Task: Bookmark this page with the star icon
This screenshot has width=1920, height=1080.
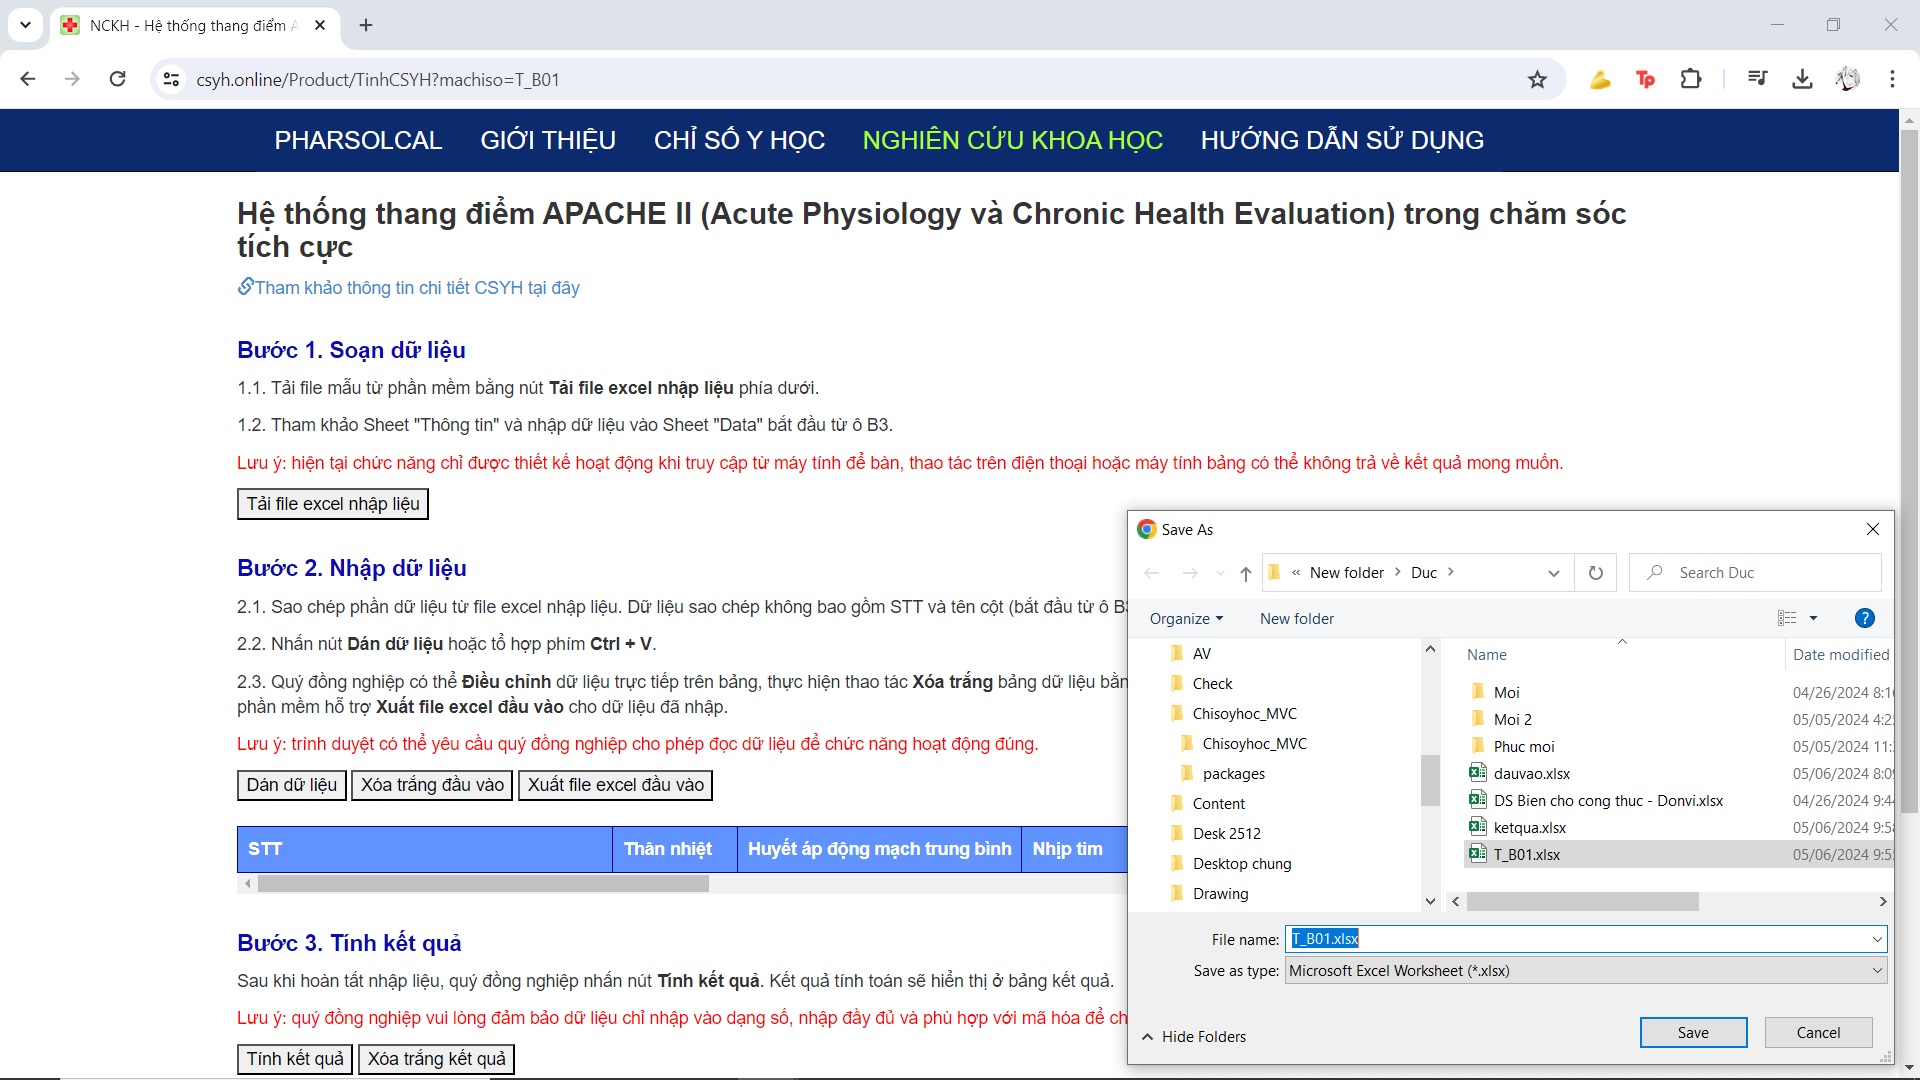Action: click(1537, 79)
